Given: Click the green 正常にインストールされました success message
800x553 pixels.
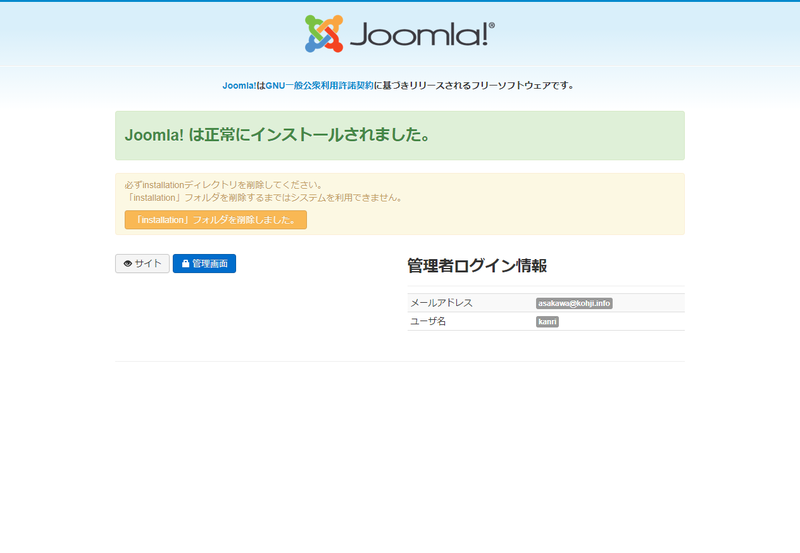Looking at the screenshot, I should click(x=278, y=135).
